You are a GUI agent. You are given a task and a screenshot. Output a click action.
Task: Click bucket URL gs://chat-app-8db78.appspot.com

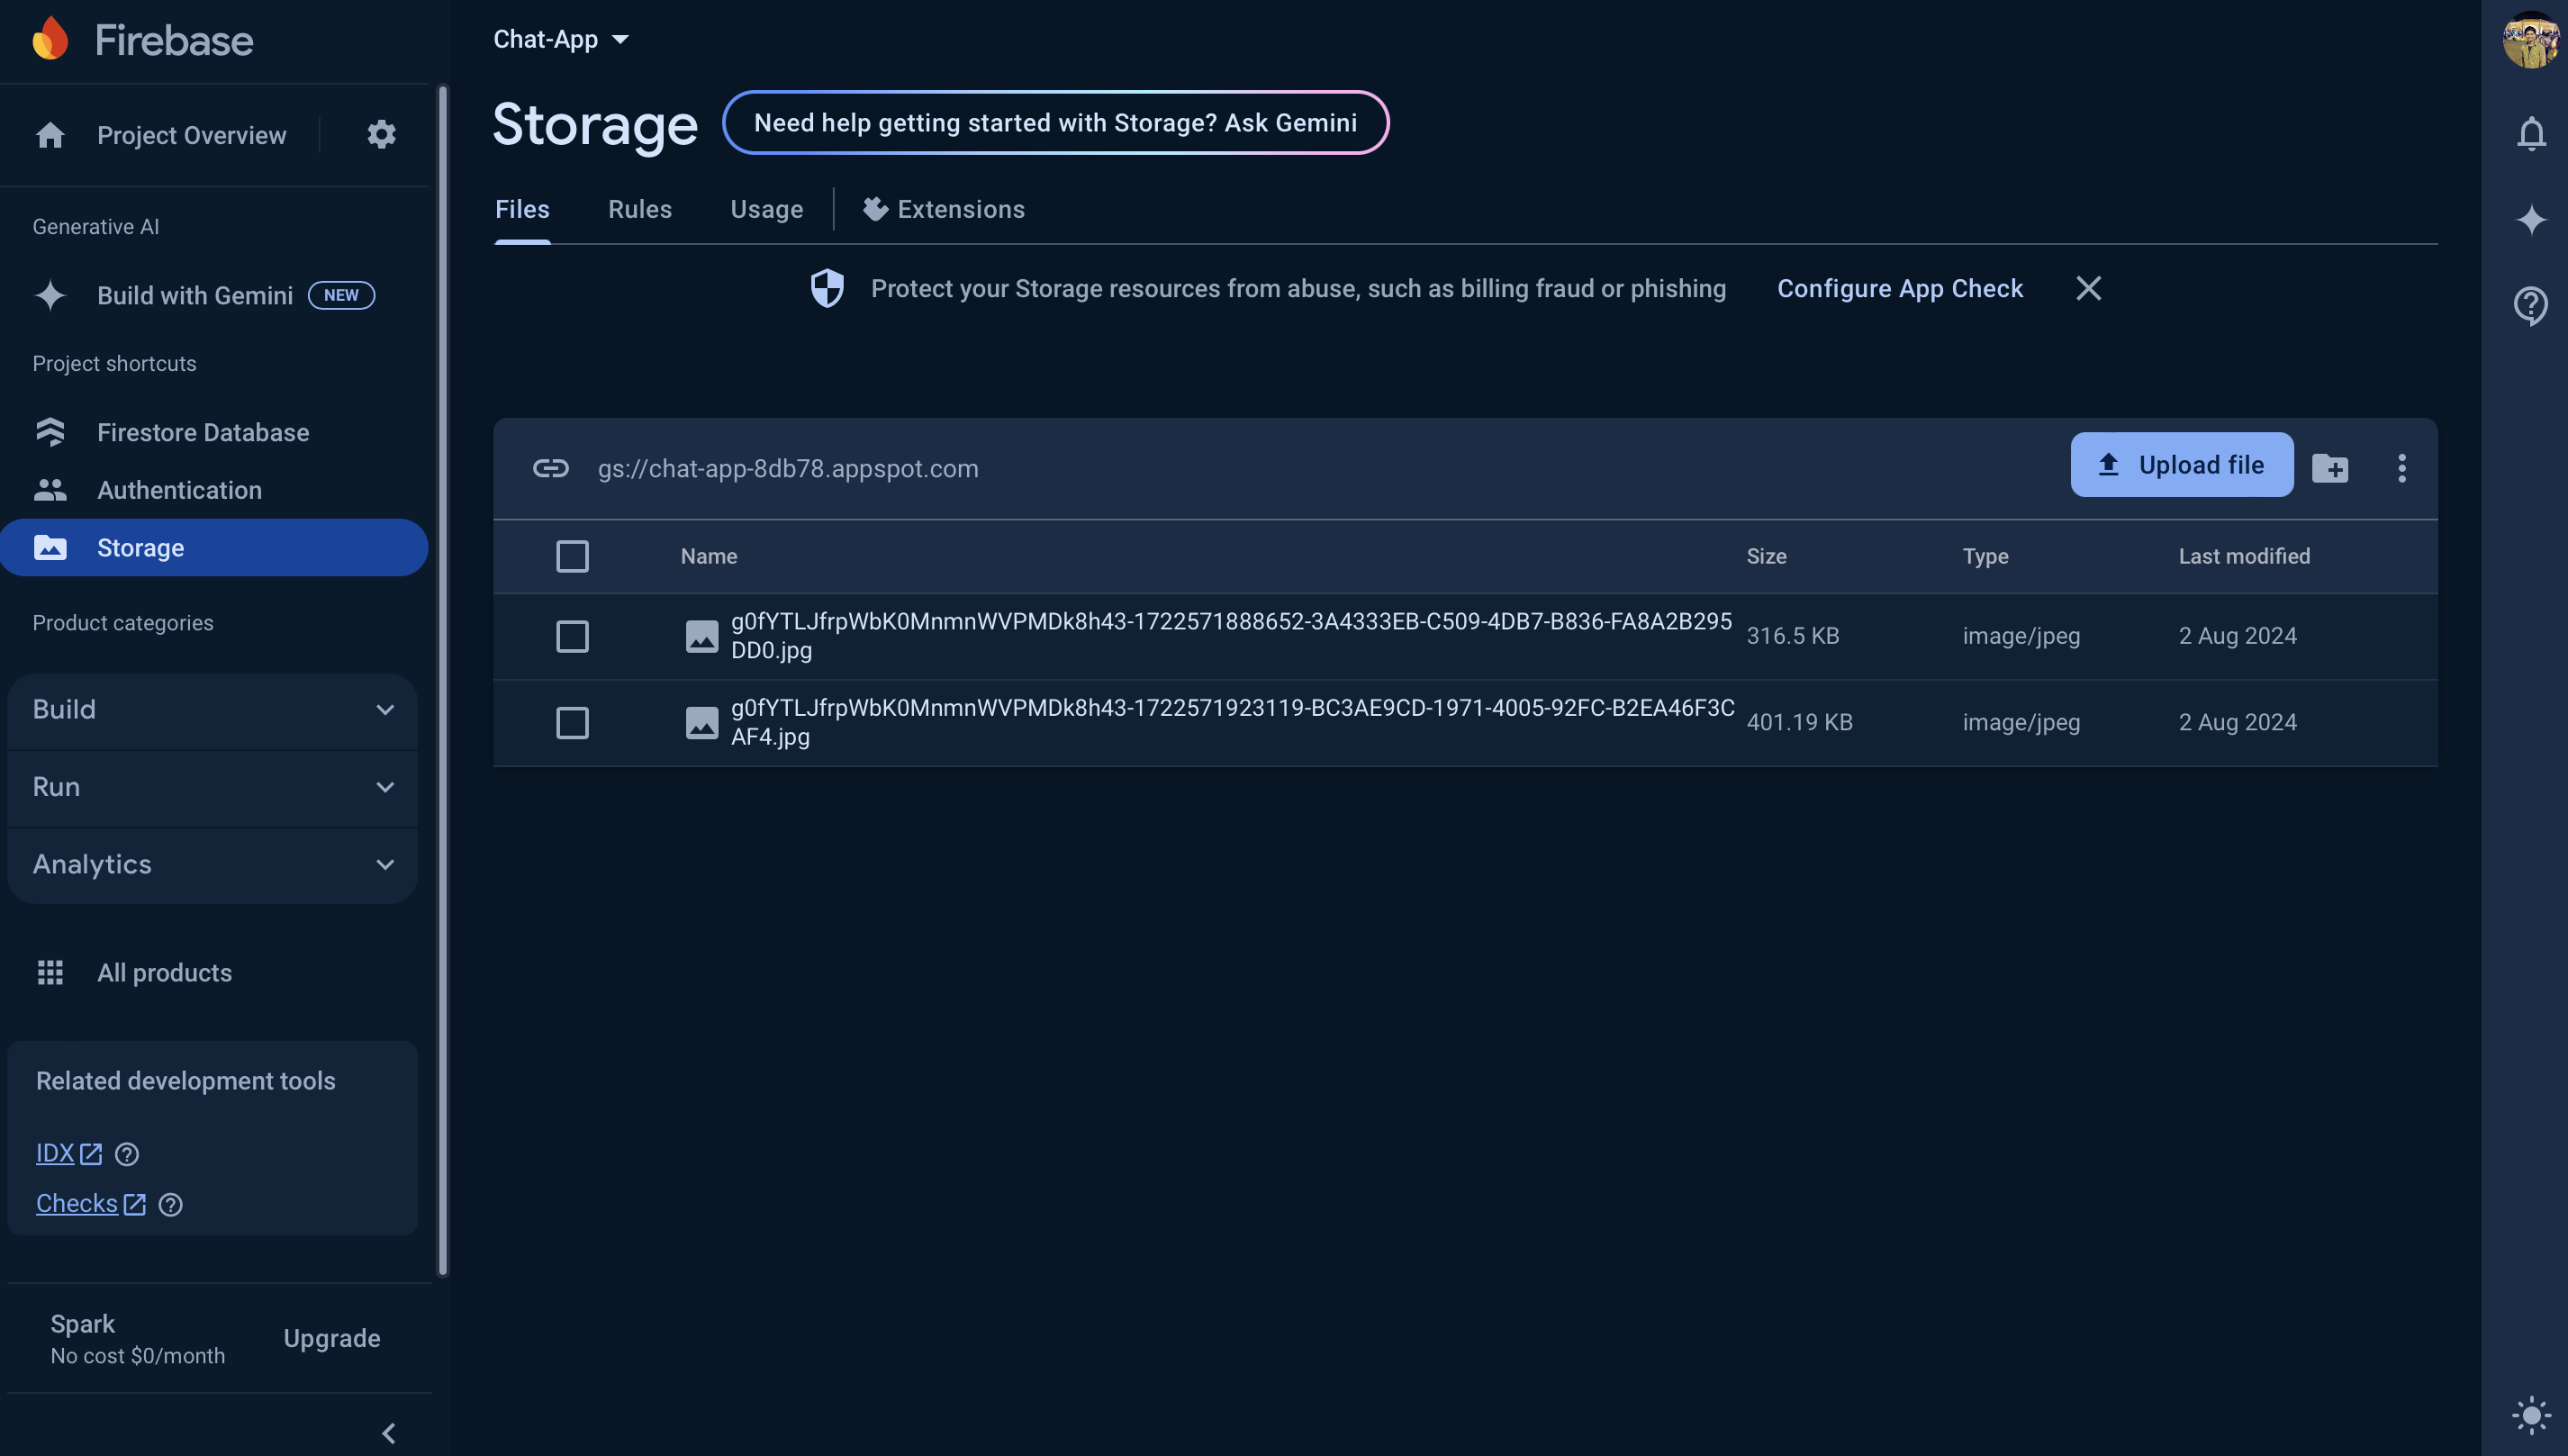click(x=788, y=468)
